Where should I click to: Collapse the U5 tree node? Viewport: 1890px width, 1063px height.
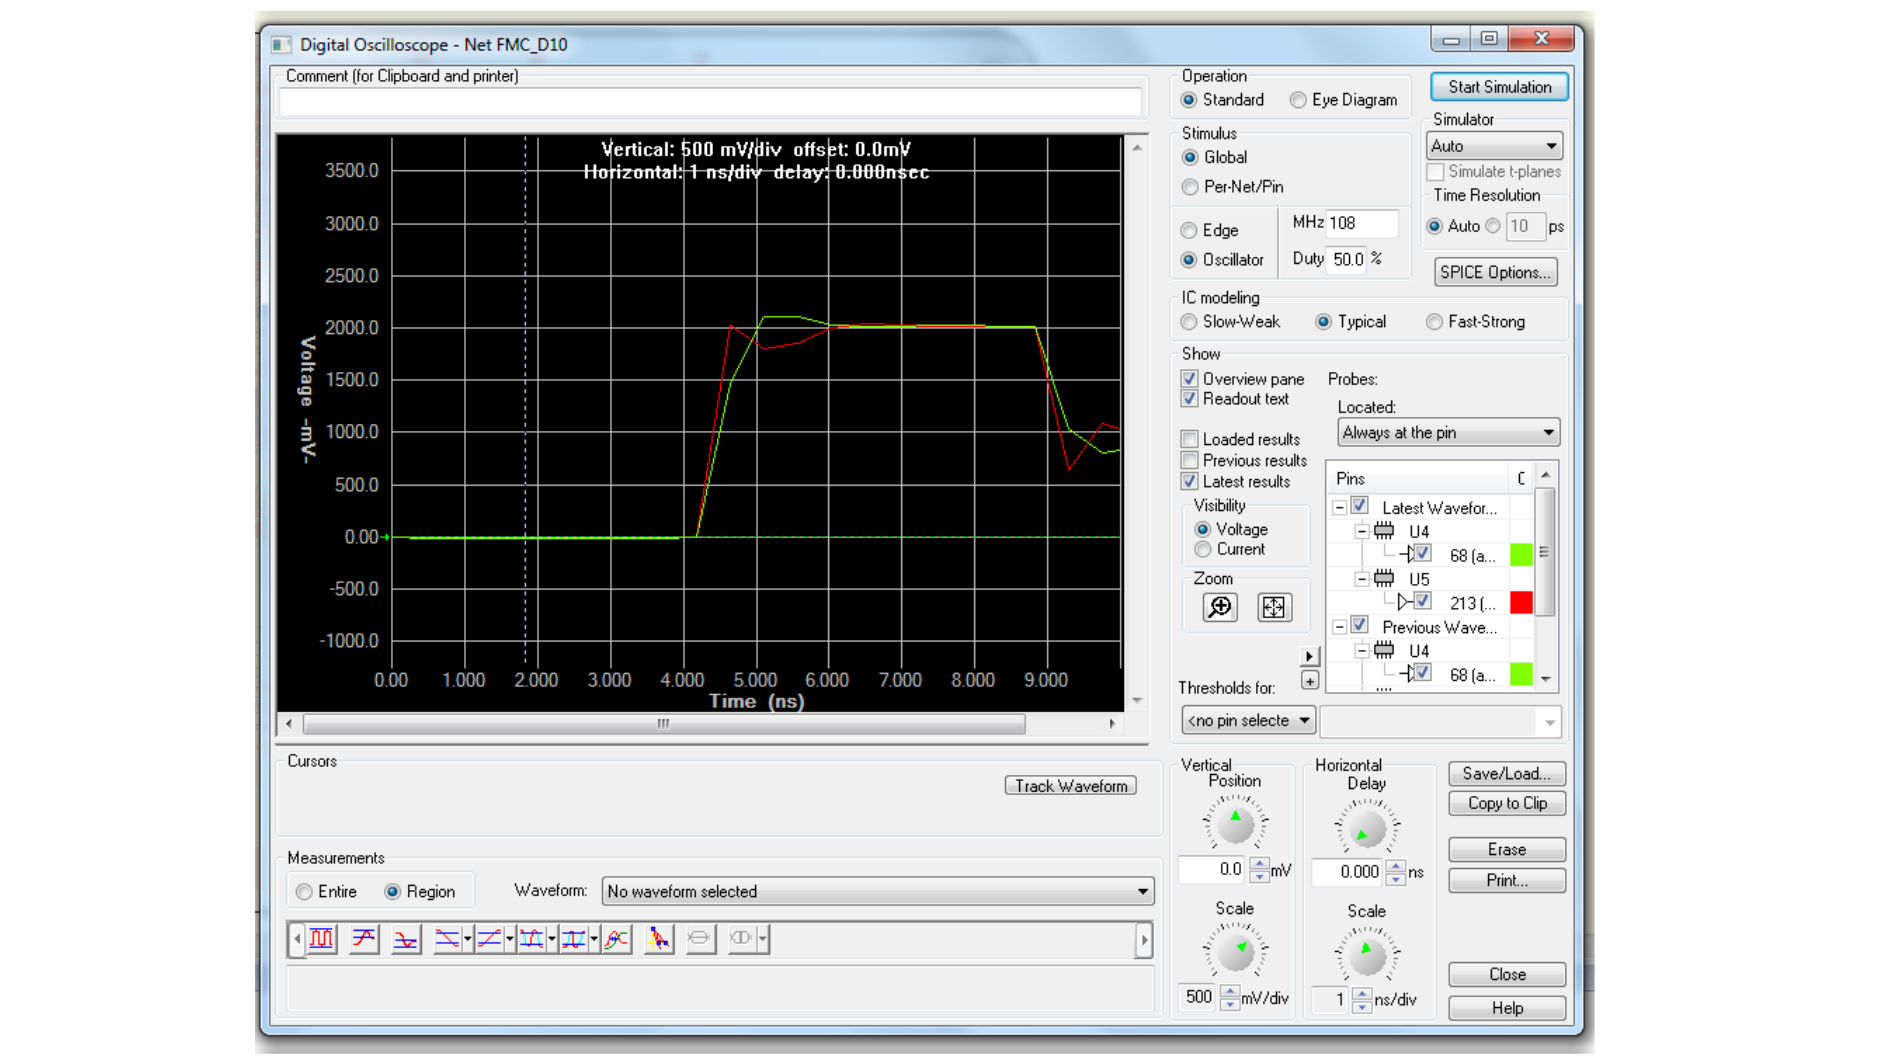click(x=1362, y=579)
